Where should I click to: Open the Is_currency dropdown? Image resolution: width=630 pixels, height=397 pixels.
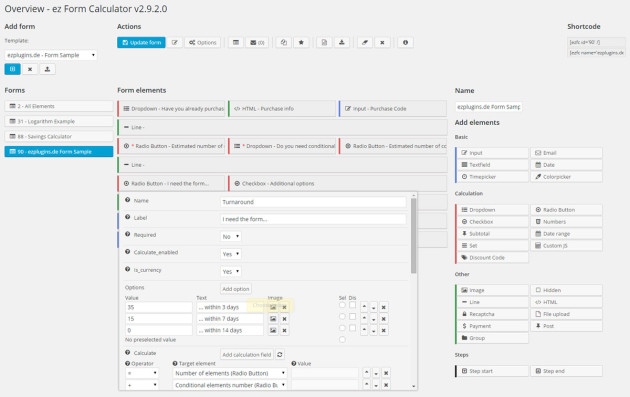tap(231, 272)
